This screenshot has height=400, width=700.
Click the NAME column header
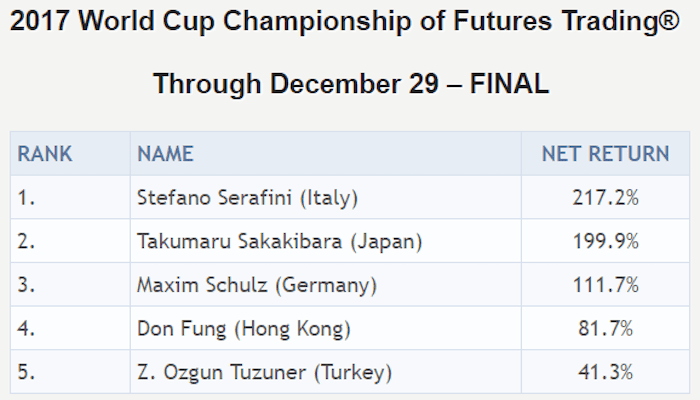tap(325, 154)
